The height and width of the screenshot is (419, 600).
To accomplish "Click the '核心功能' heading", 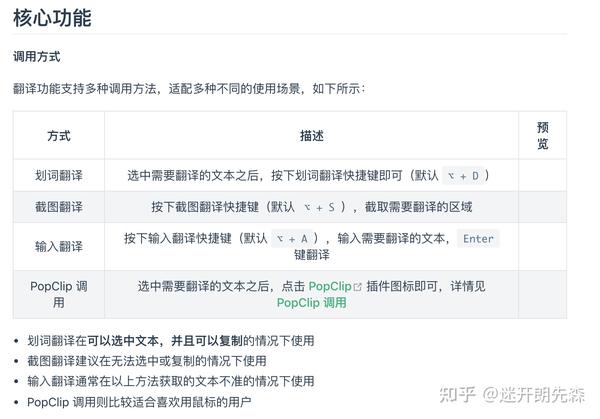I will point(52,18).
